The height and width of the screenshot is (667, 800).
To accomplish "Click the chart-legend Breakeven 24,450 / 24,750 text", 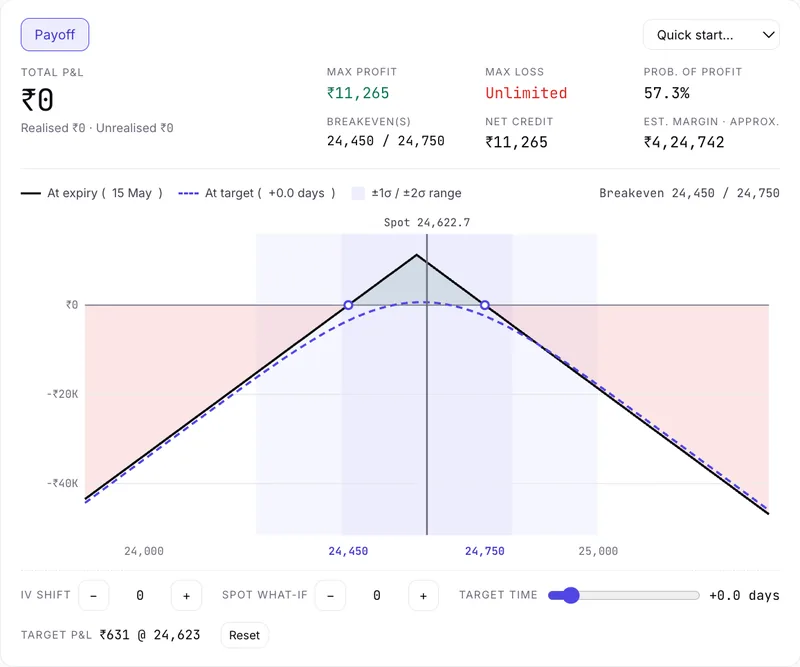I will [689, 193].
